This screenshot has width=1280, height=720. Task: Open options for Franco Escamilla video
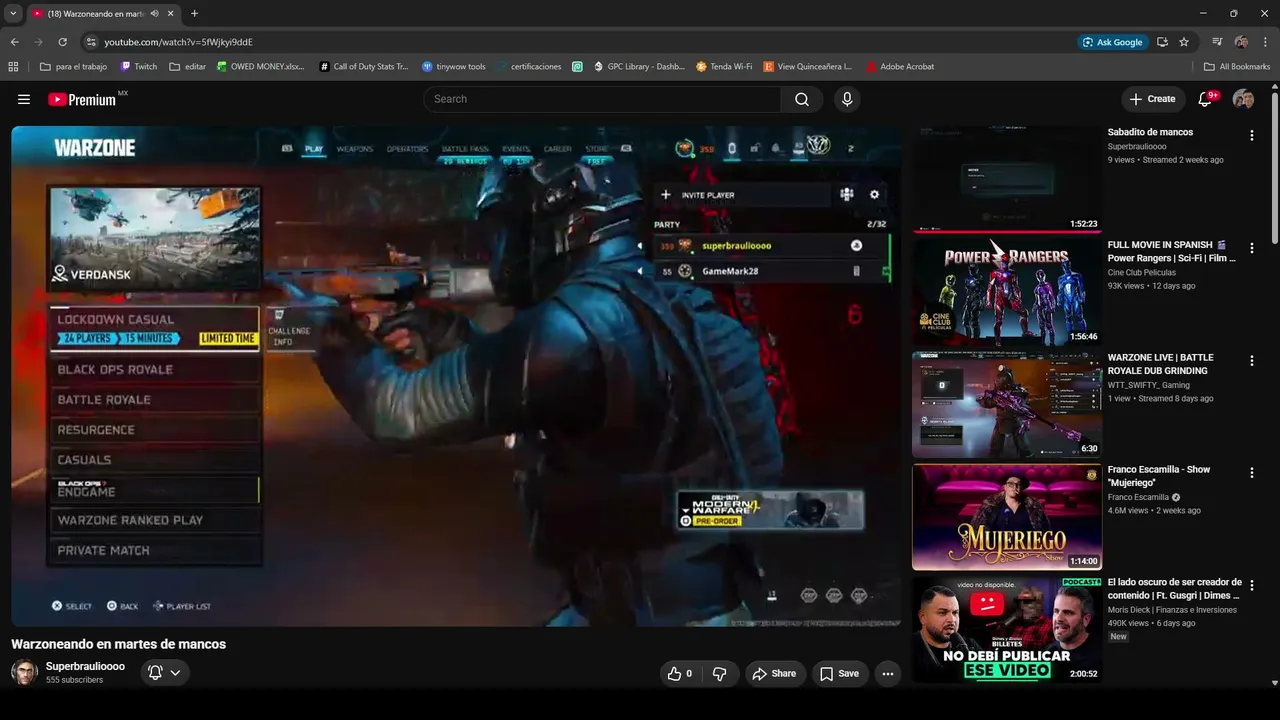tap(1252, 473)
